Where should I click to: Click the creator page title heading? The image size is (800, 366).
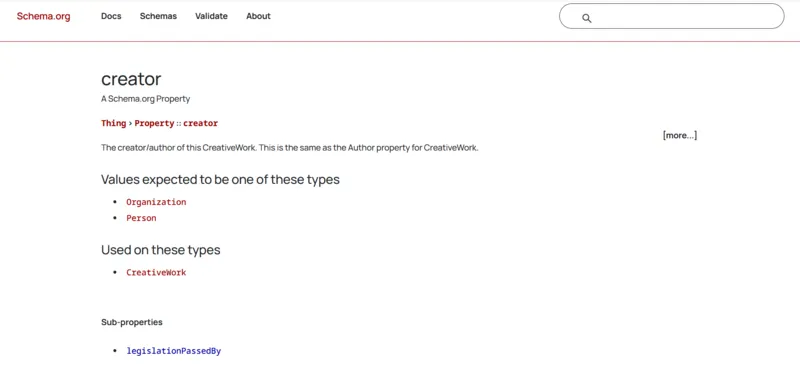tap(131, 79)
